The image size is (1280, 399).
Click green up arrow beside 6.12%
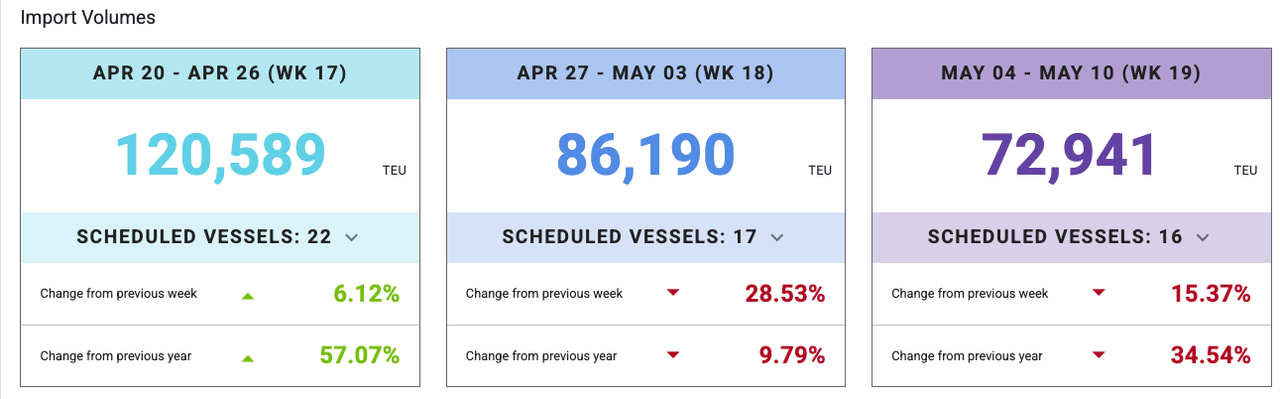tap(248, 295)
